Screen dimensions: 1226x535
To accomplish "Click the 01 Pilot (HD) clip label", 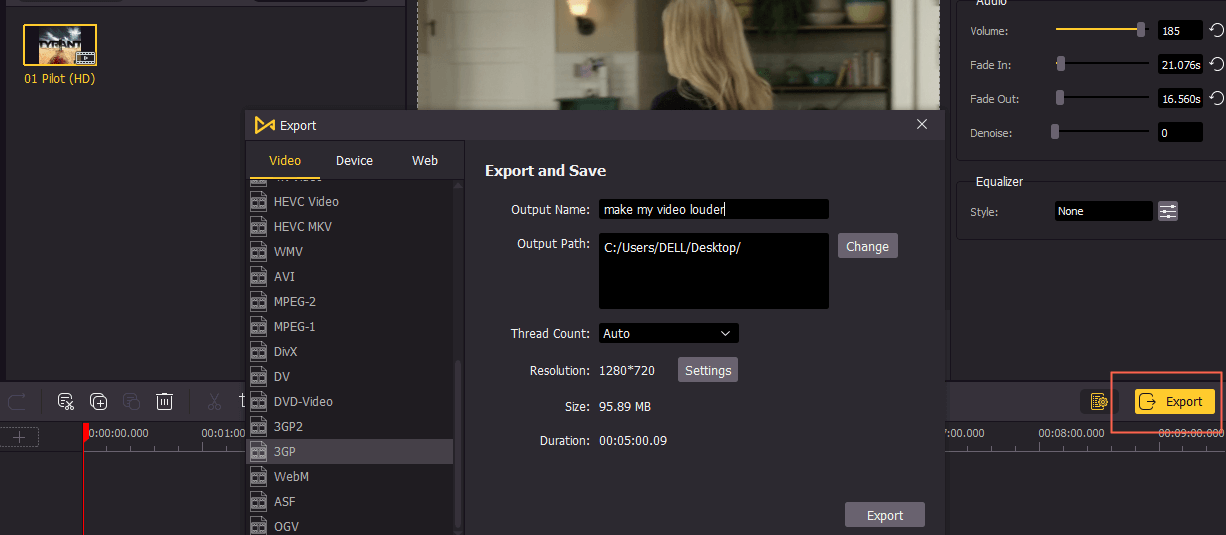I will pyautogui.click(x=60, y=78).
